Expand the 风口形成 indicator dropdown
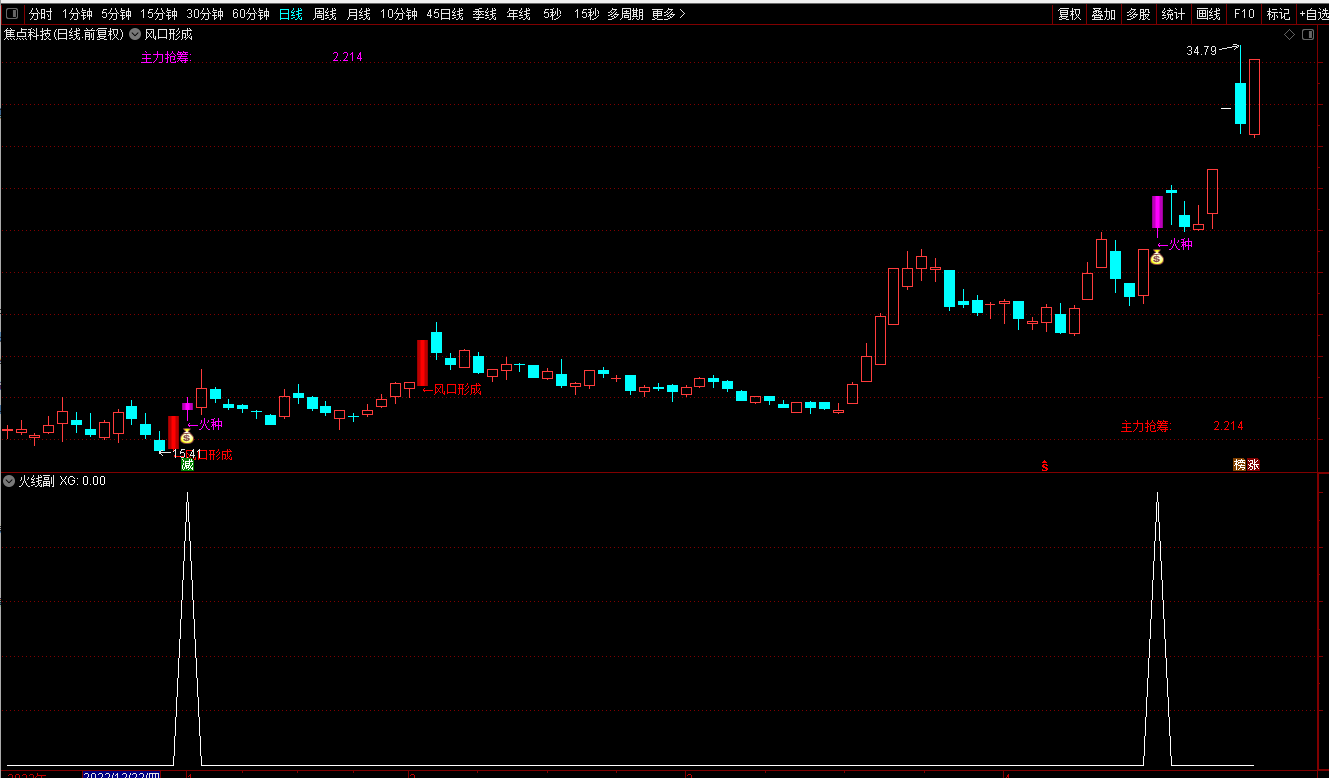 pos(135,34)
